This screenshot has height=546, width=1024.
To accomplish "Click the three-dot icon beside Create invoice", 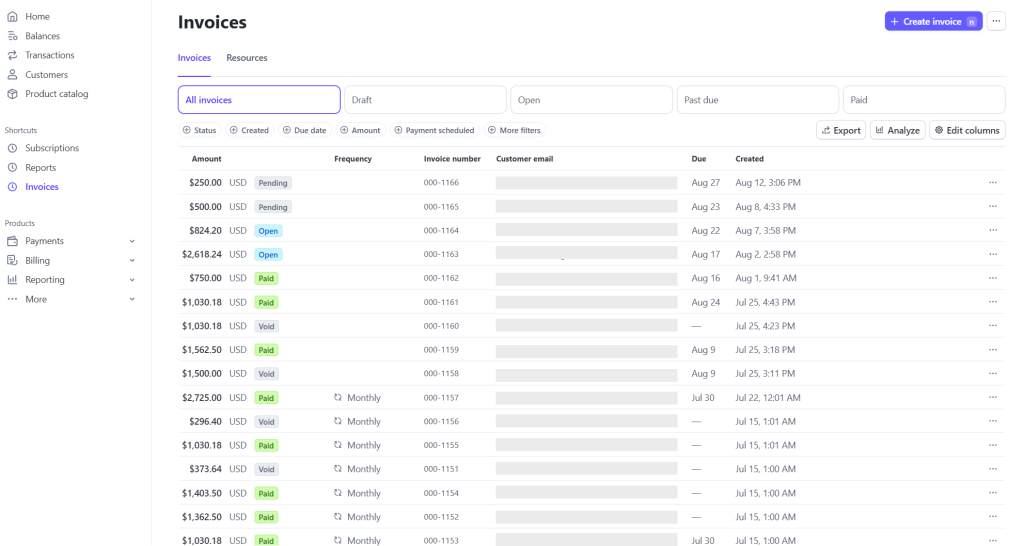I will [x=996, y=21].
